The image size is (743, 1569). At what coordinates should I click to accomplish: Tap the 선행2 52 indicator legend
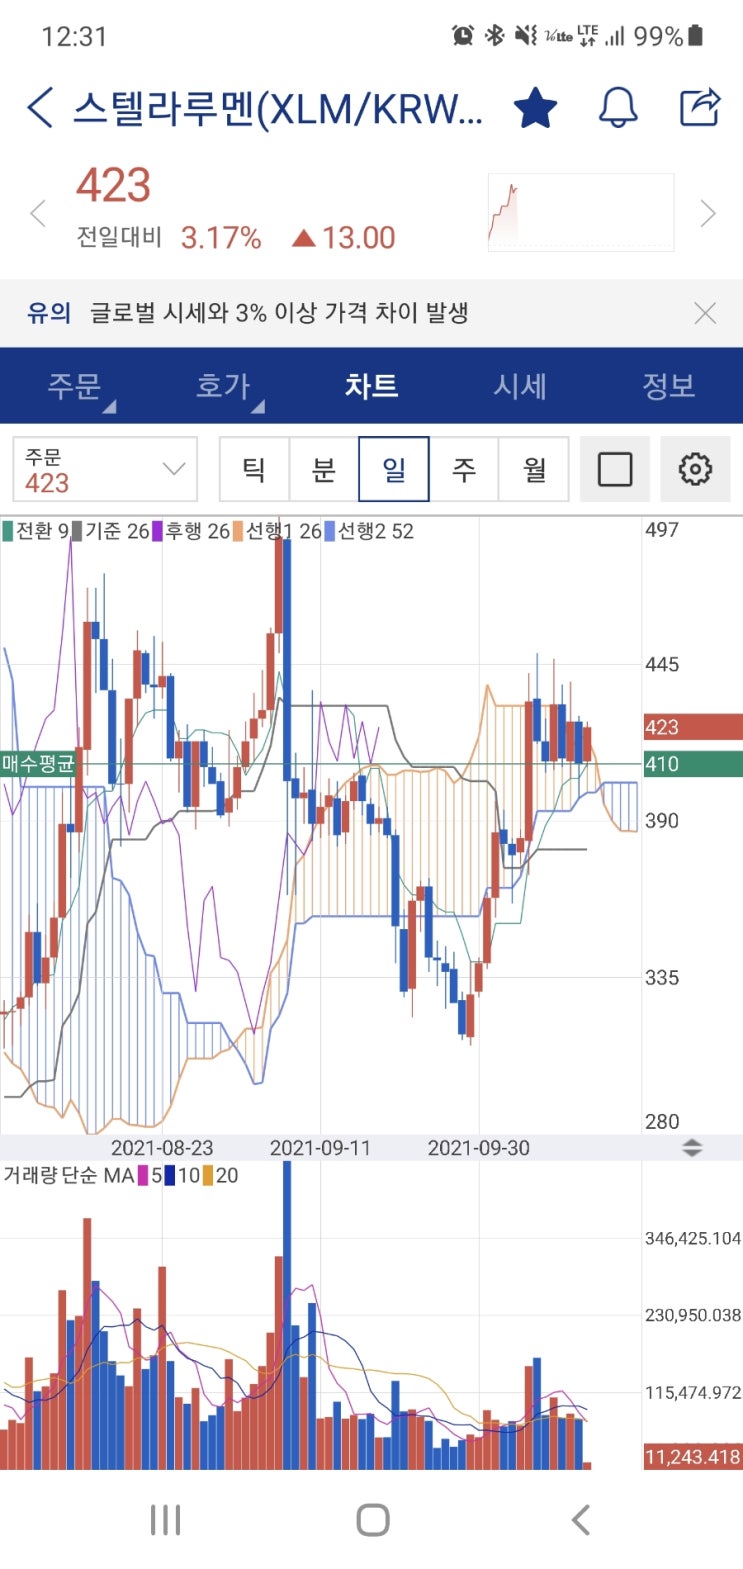click(369, 531)
